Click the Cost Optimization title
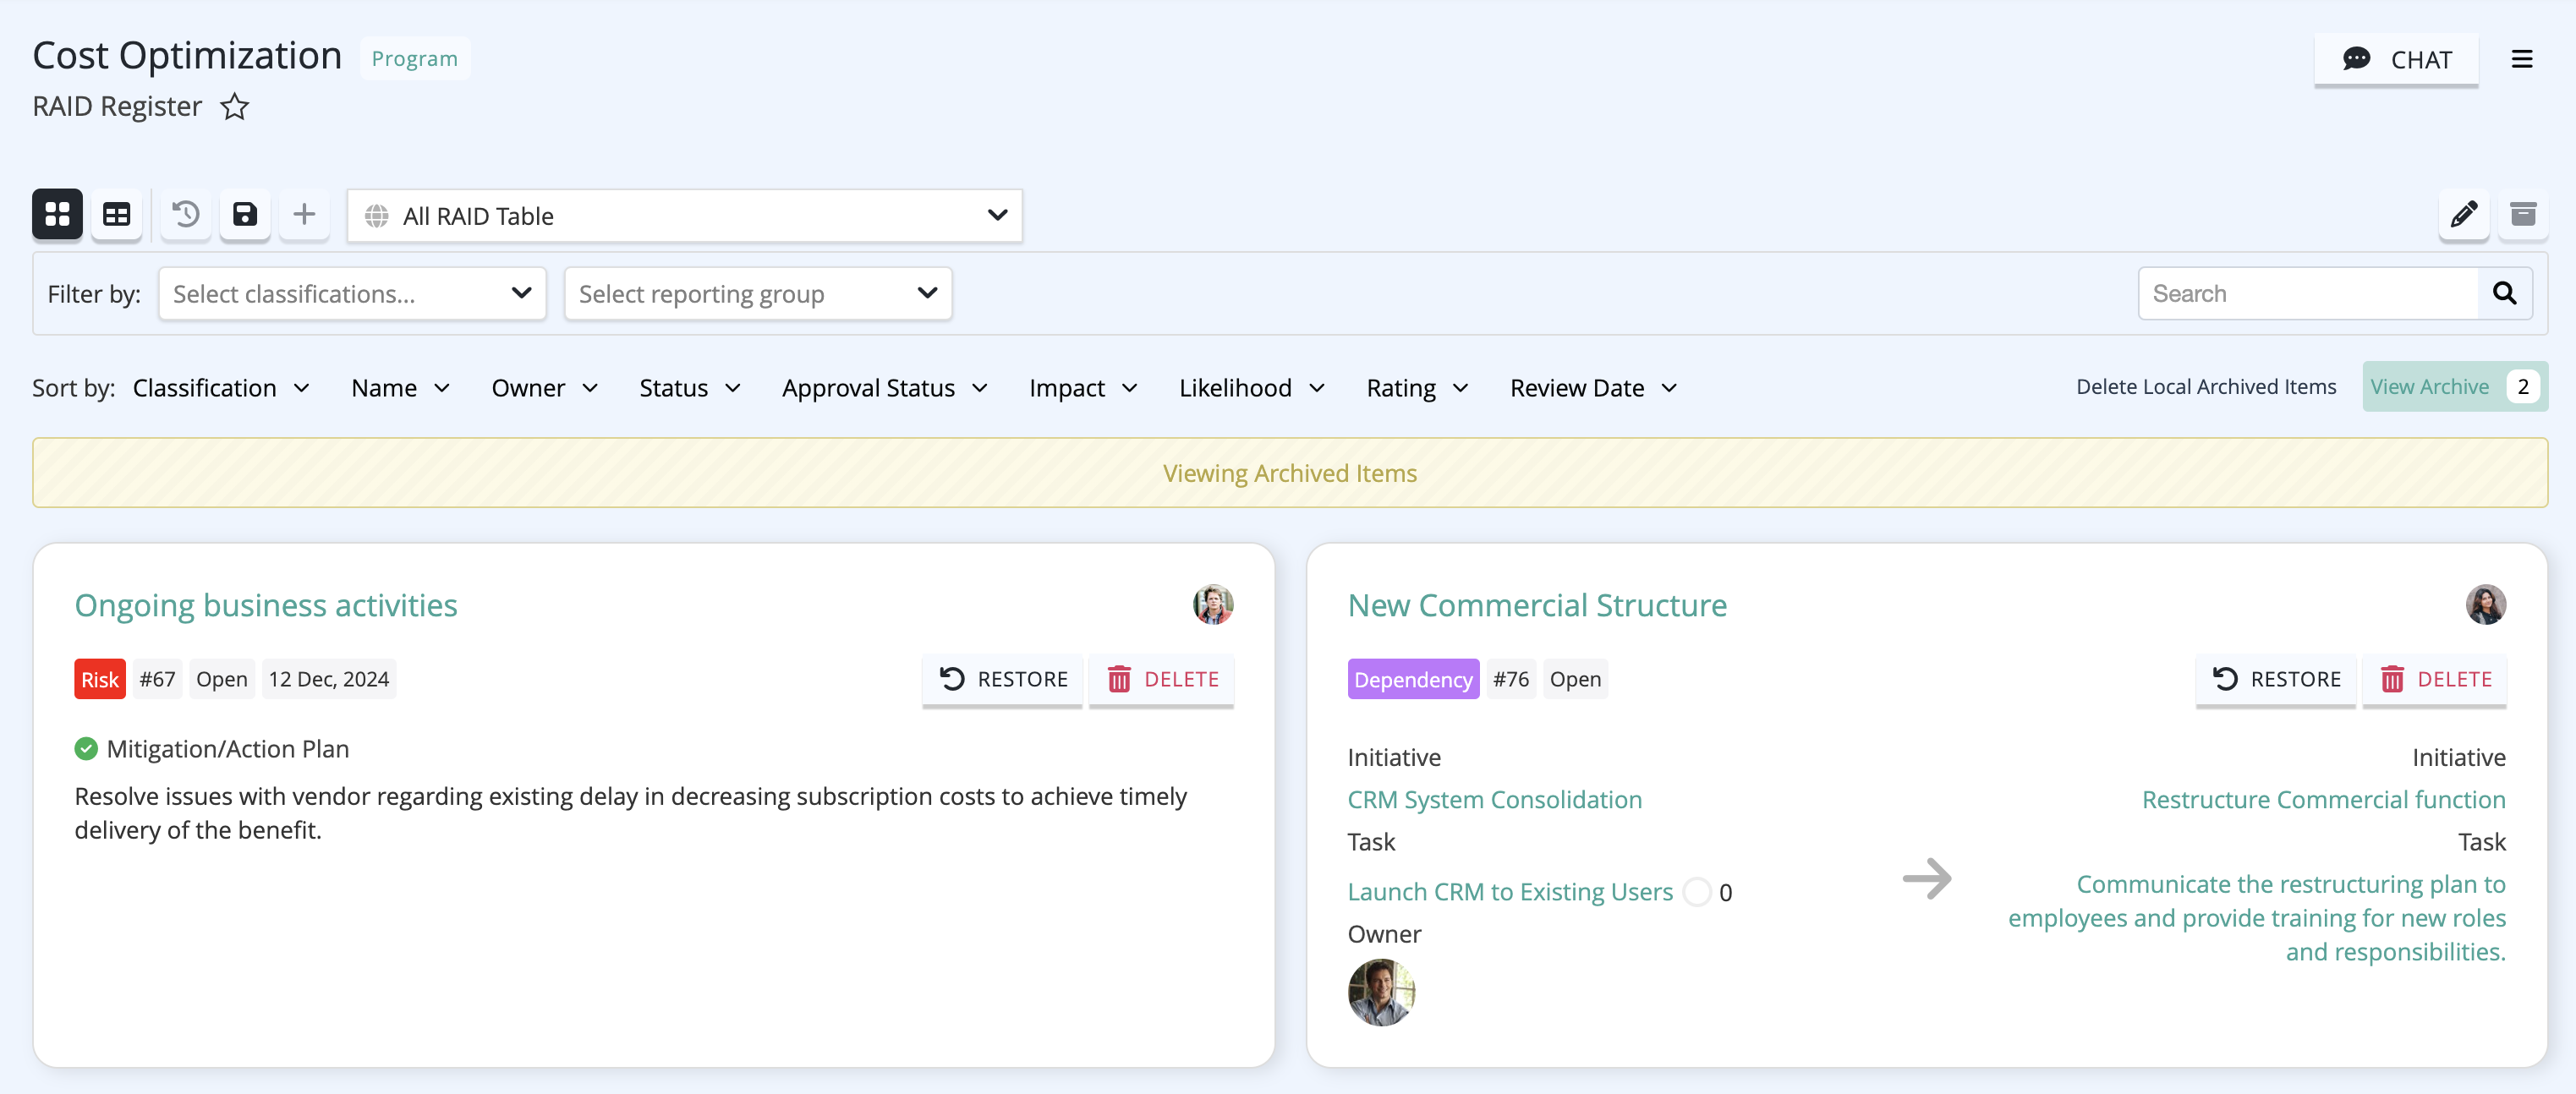2576x1094 pixels. pyautogui.click(x=187, y=56)
